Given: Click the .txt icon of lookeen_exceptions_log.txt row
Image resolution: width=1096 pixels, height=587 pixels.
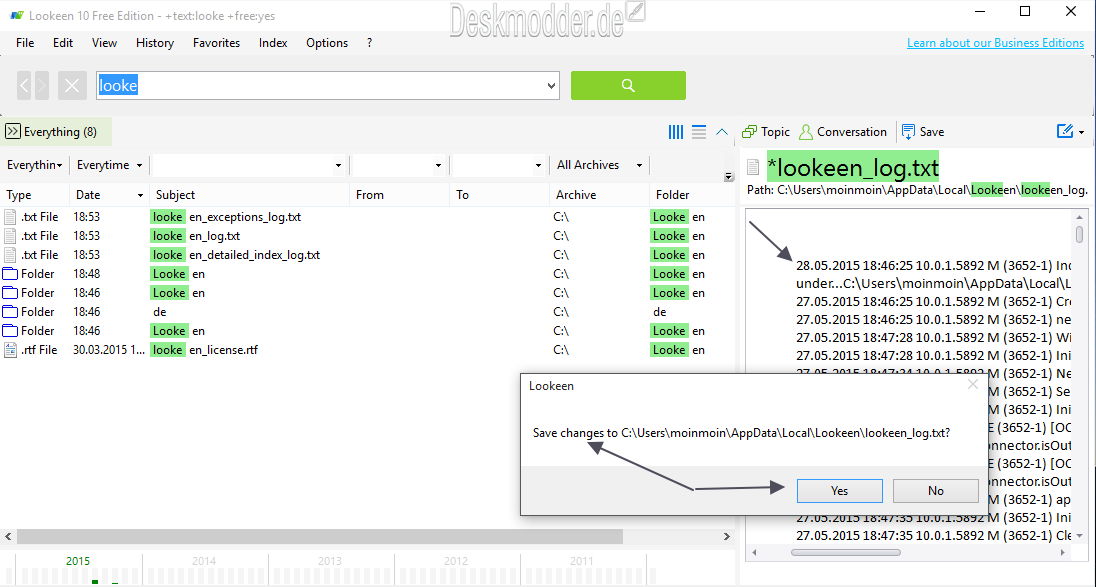Looking at the screenshot, I should pyautogui.click(x=10, y=217).
